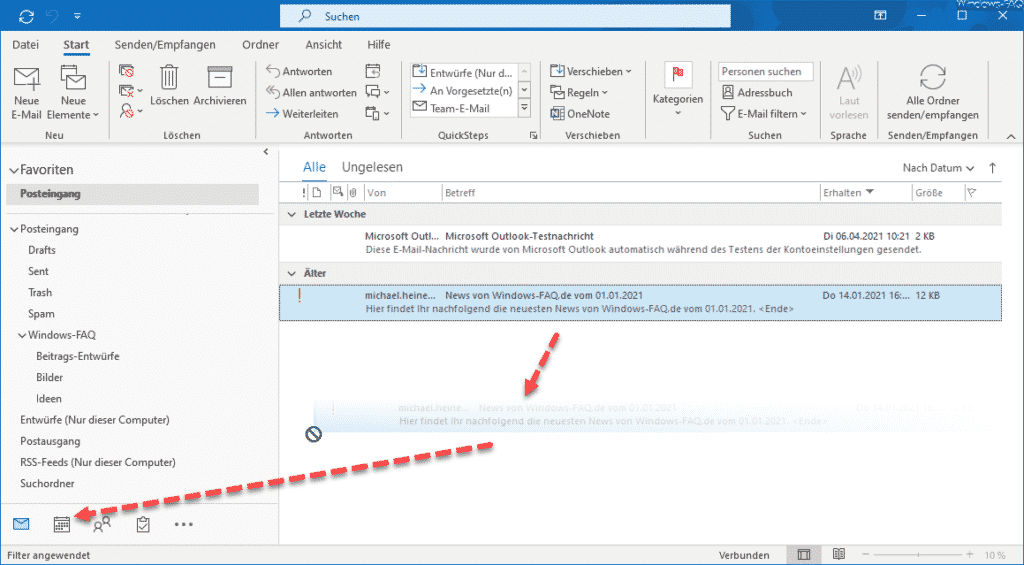Create a new email with Neue E-Mail
This screenshot has height=565, width=1024.
point(26,93)
